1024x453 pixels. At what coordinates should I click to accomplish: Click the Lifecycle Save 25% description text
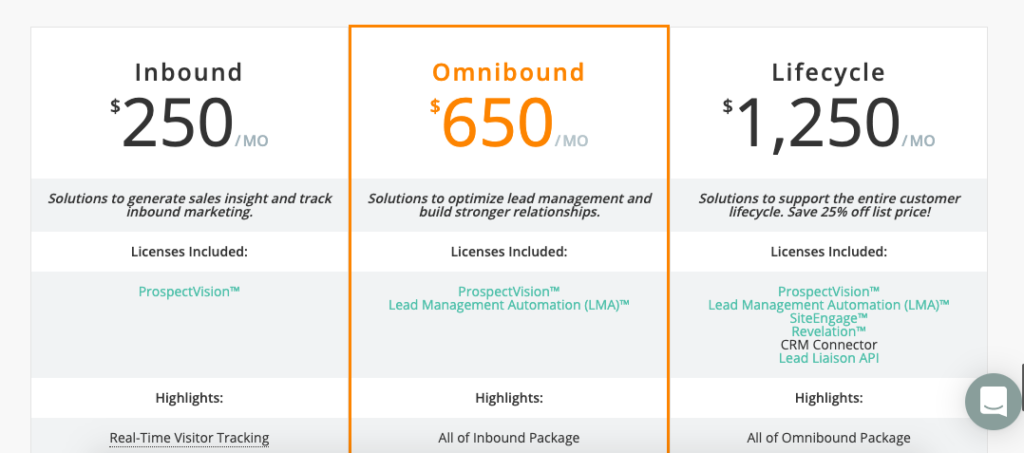coord(829,205)
